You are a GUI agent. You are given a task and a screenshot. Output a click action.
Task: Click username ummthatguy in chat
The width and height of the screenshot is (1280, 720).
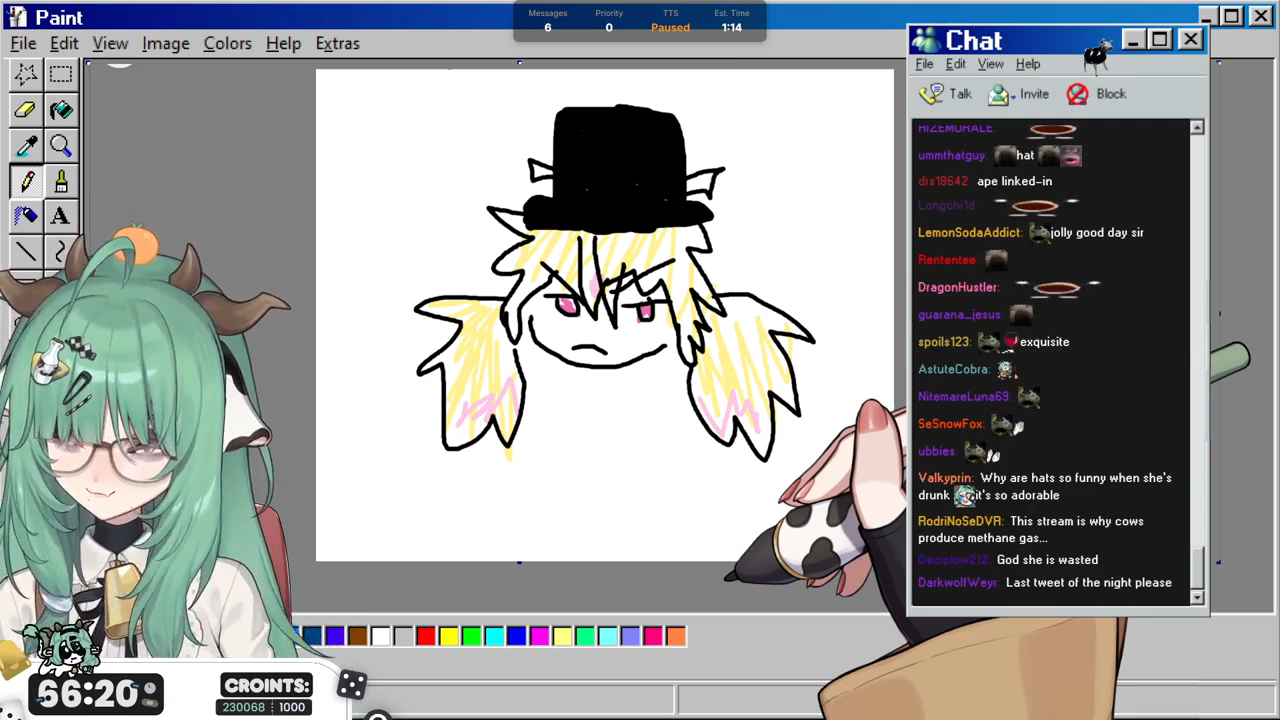click(953, 156)
